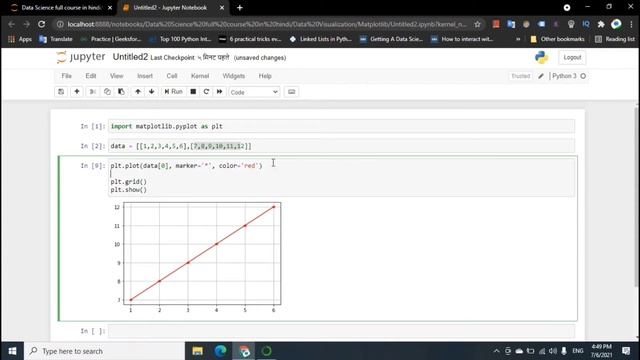640x360 pixels.
Task: Show hidden system tray icons chevron
Action: (x=496, y=351)
